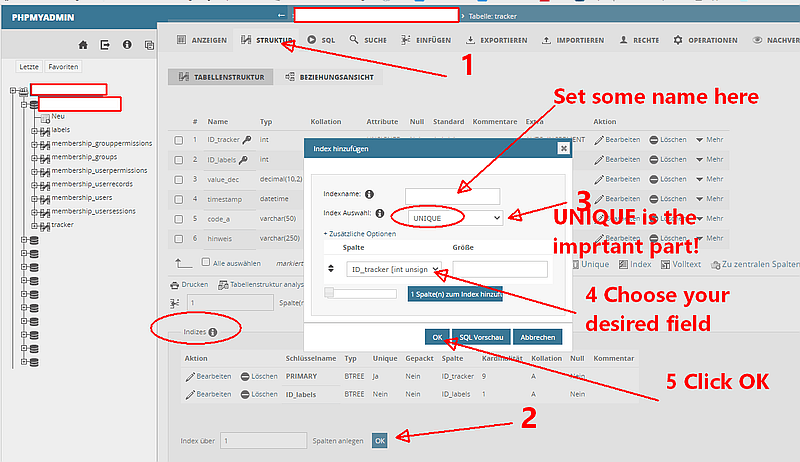This screenshot has width=800, height=462.
Task: Tick the Alle auswählen checkbox
Action: [x=206, y=262]
